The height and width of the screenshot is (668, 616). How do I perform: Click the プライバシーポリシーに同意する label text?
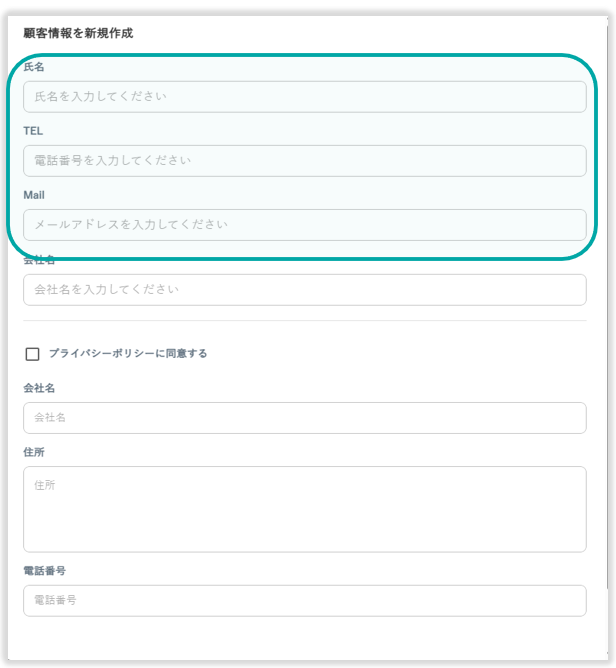pos(128,354)
